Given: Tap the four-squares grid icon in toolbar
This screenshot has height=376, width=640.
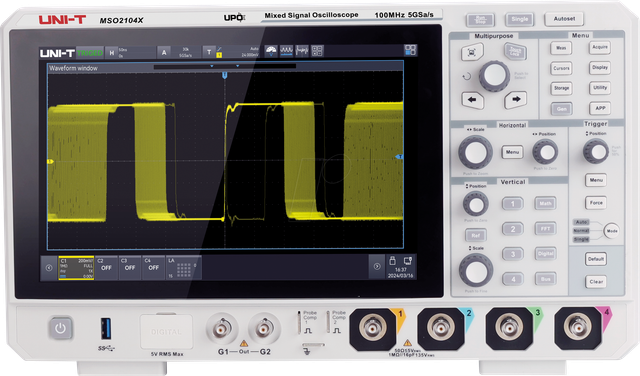Looking at the screenshot, I should click(317, 51).
